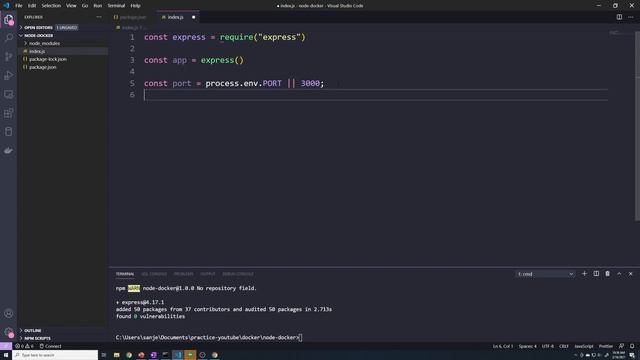
Task: Change JavaScript language mode
Action: (584, 346)
